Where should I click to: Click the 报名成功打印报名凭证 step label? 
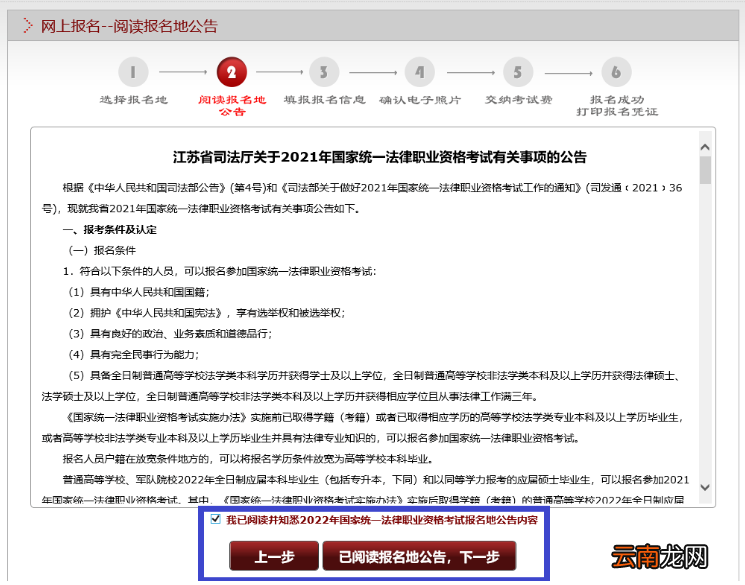[x=617, y=105]
